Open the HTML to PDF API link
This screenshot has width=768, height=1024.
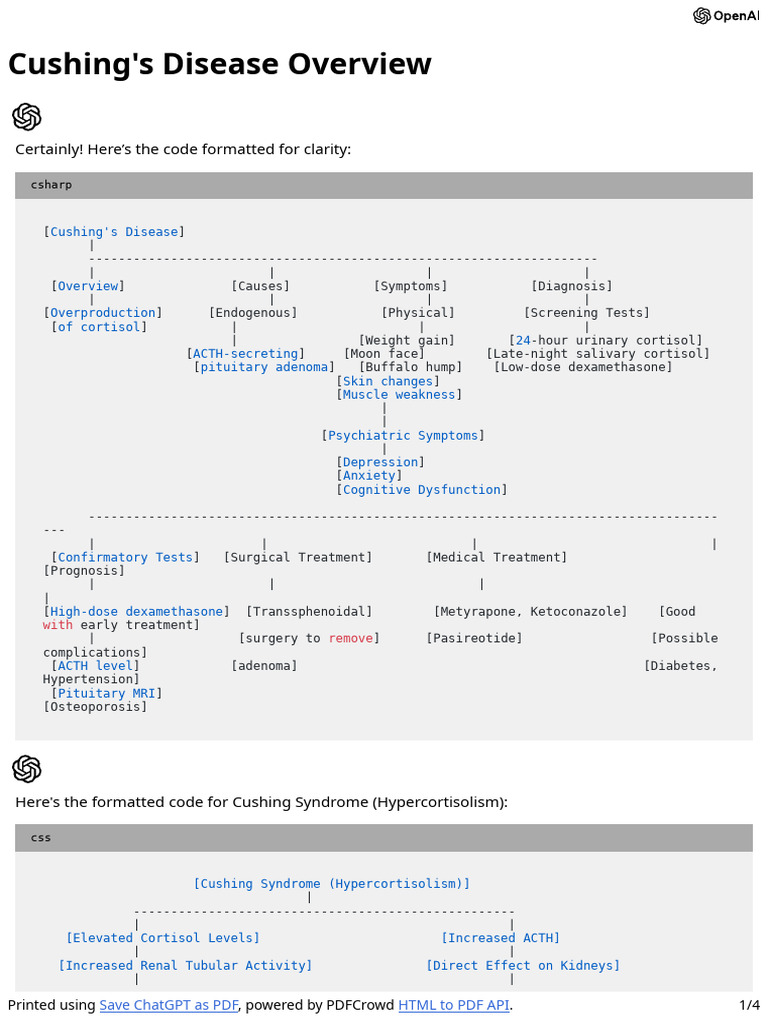tap(453, 1005)
